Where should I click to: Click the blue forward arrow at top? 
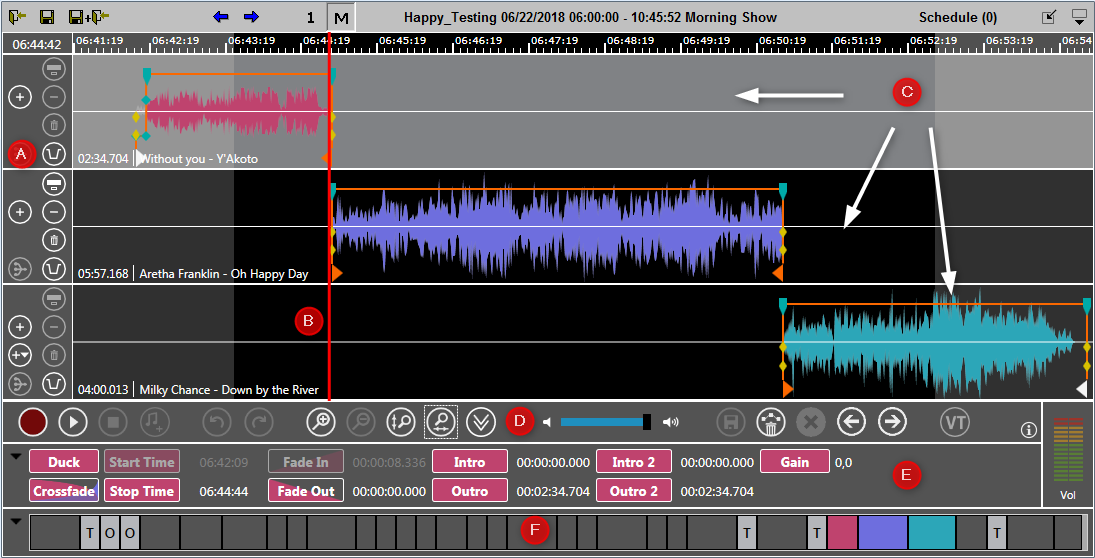click(251, 17)
